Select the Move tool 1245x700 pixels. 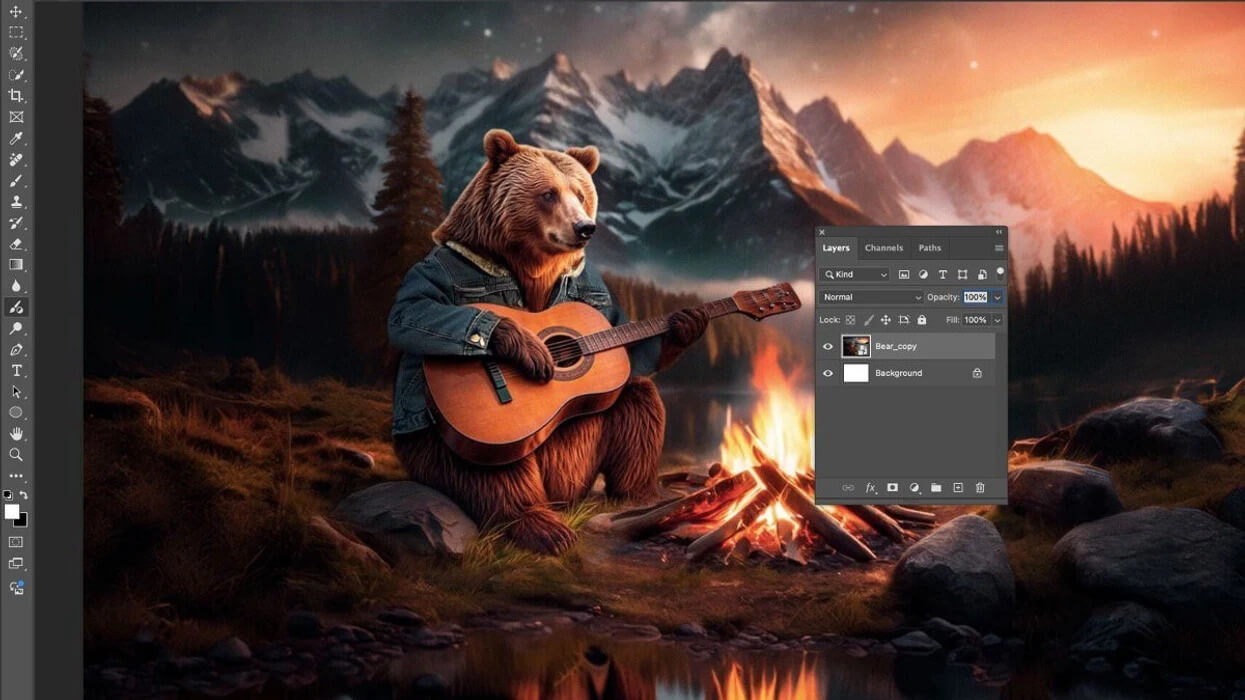16,12
